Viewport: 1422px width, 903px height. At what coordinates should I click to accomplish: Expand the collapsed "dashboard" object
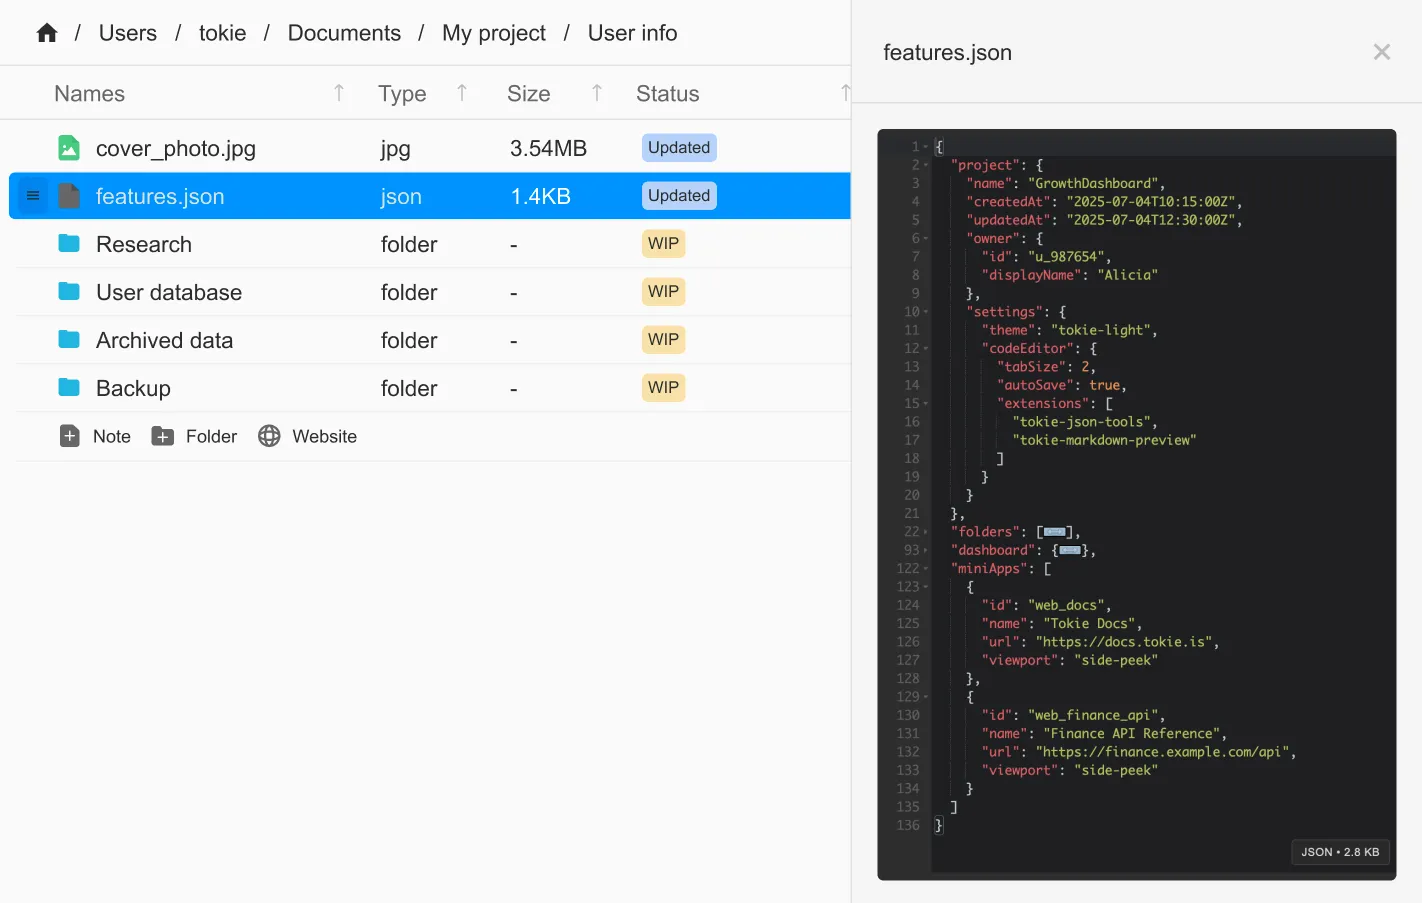click(1069, 550)
